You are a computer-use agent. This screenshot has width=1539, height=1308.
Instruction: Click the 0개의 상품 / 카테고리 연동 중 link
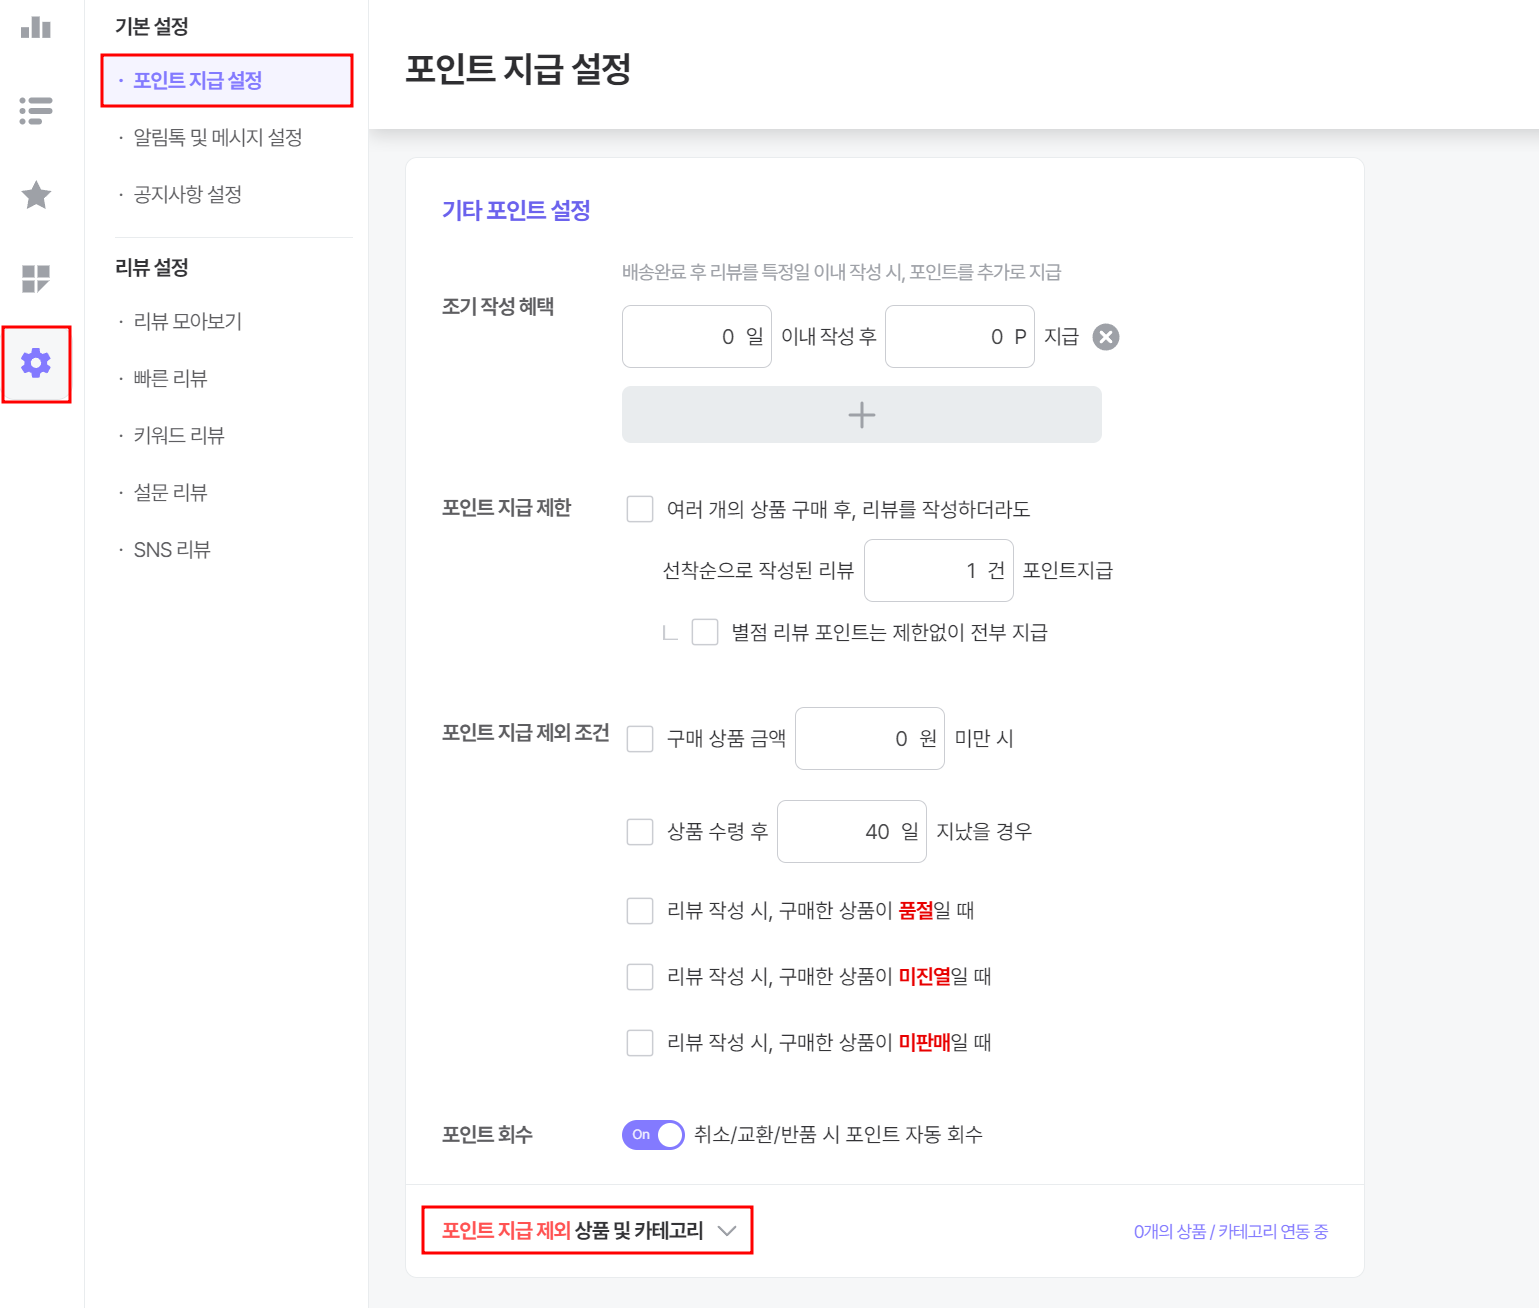(x=1231, y=1232)
